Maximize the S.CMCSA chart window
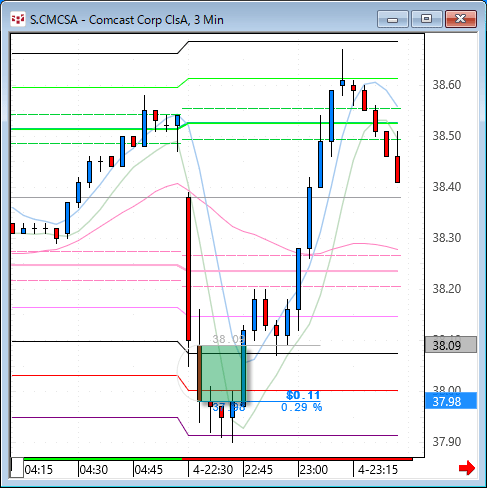The image size is (487, 488). tap(426, 19)
